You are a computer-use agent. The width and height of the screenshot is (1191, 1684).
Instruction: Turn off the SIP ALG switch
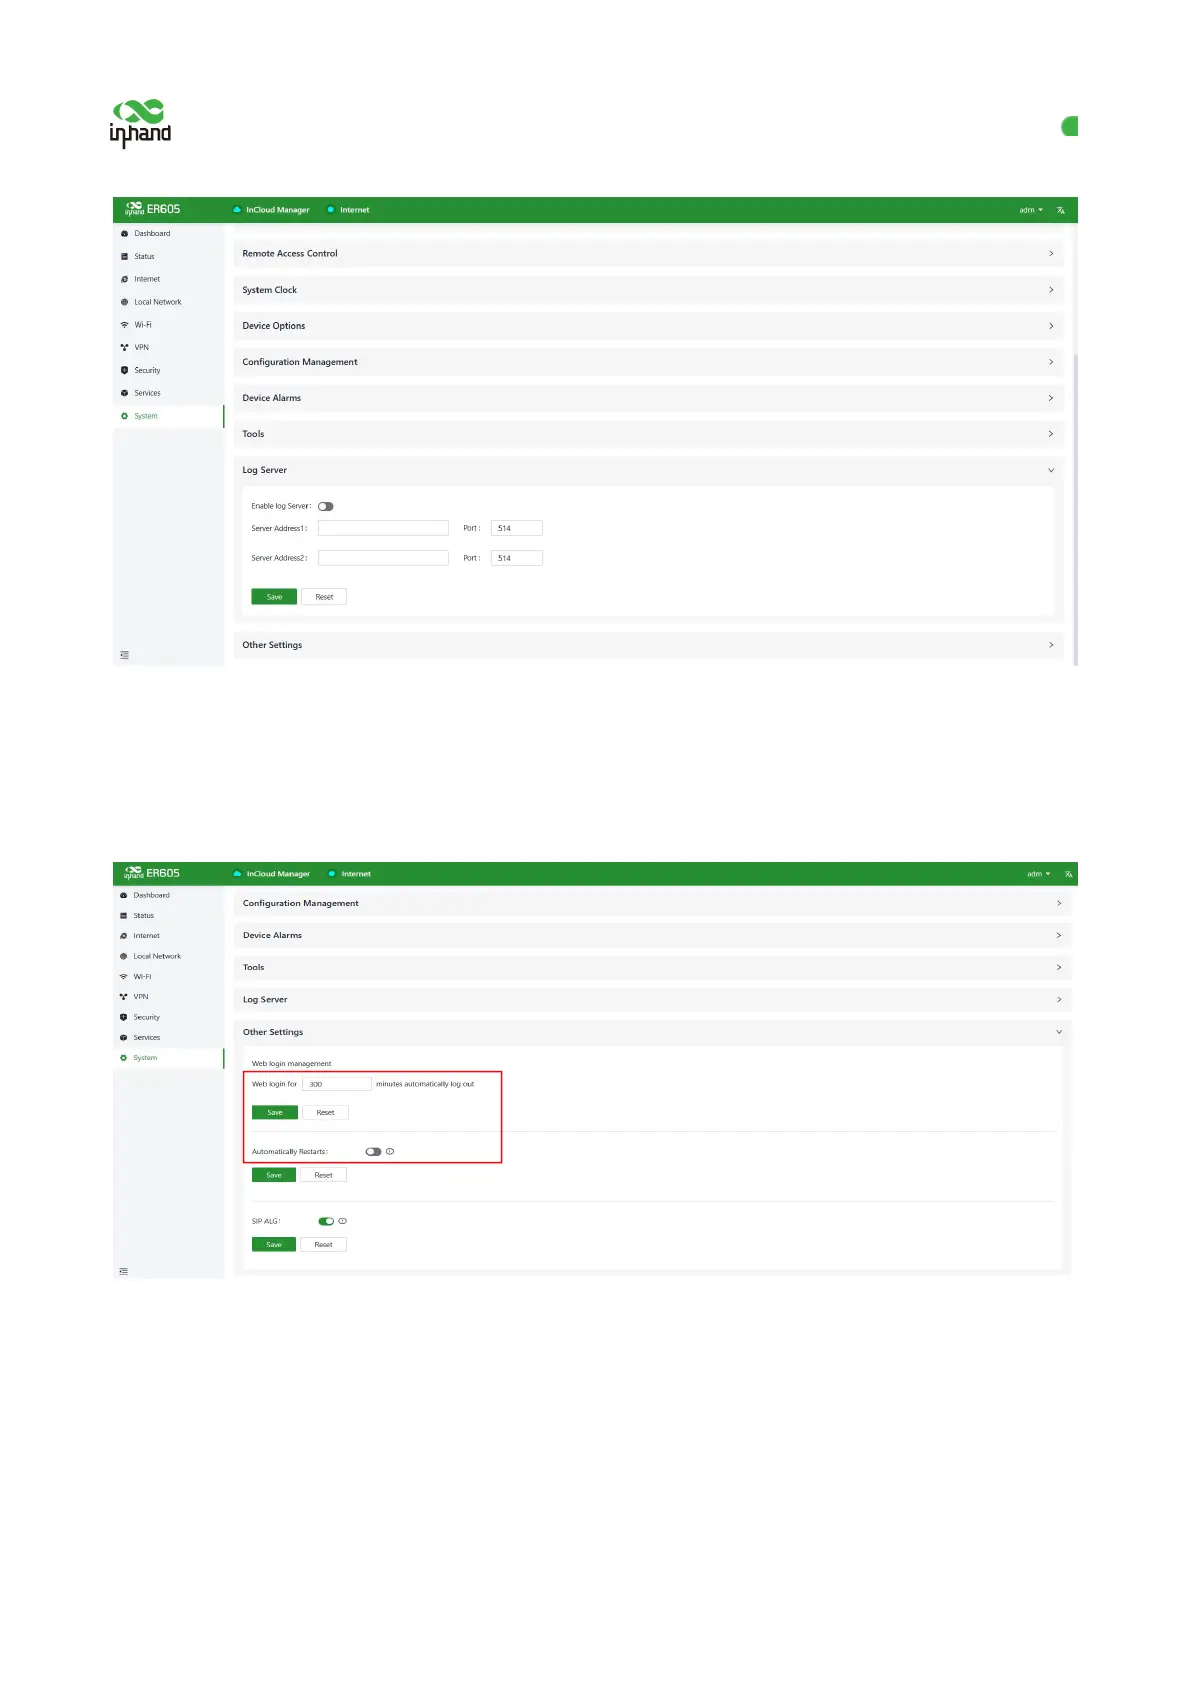pyautogui.click(x=326, y=1221)
